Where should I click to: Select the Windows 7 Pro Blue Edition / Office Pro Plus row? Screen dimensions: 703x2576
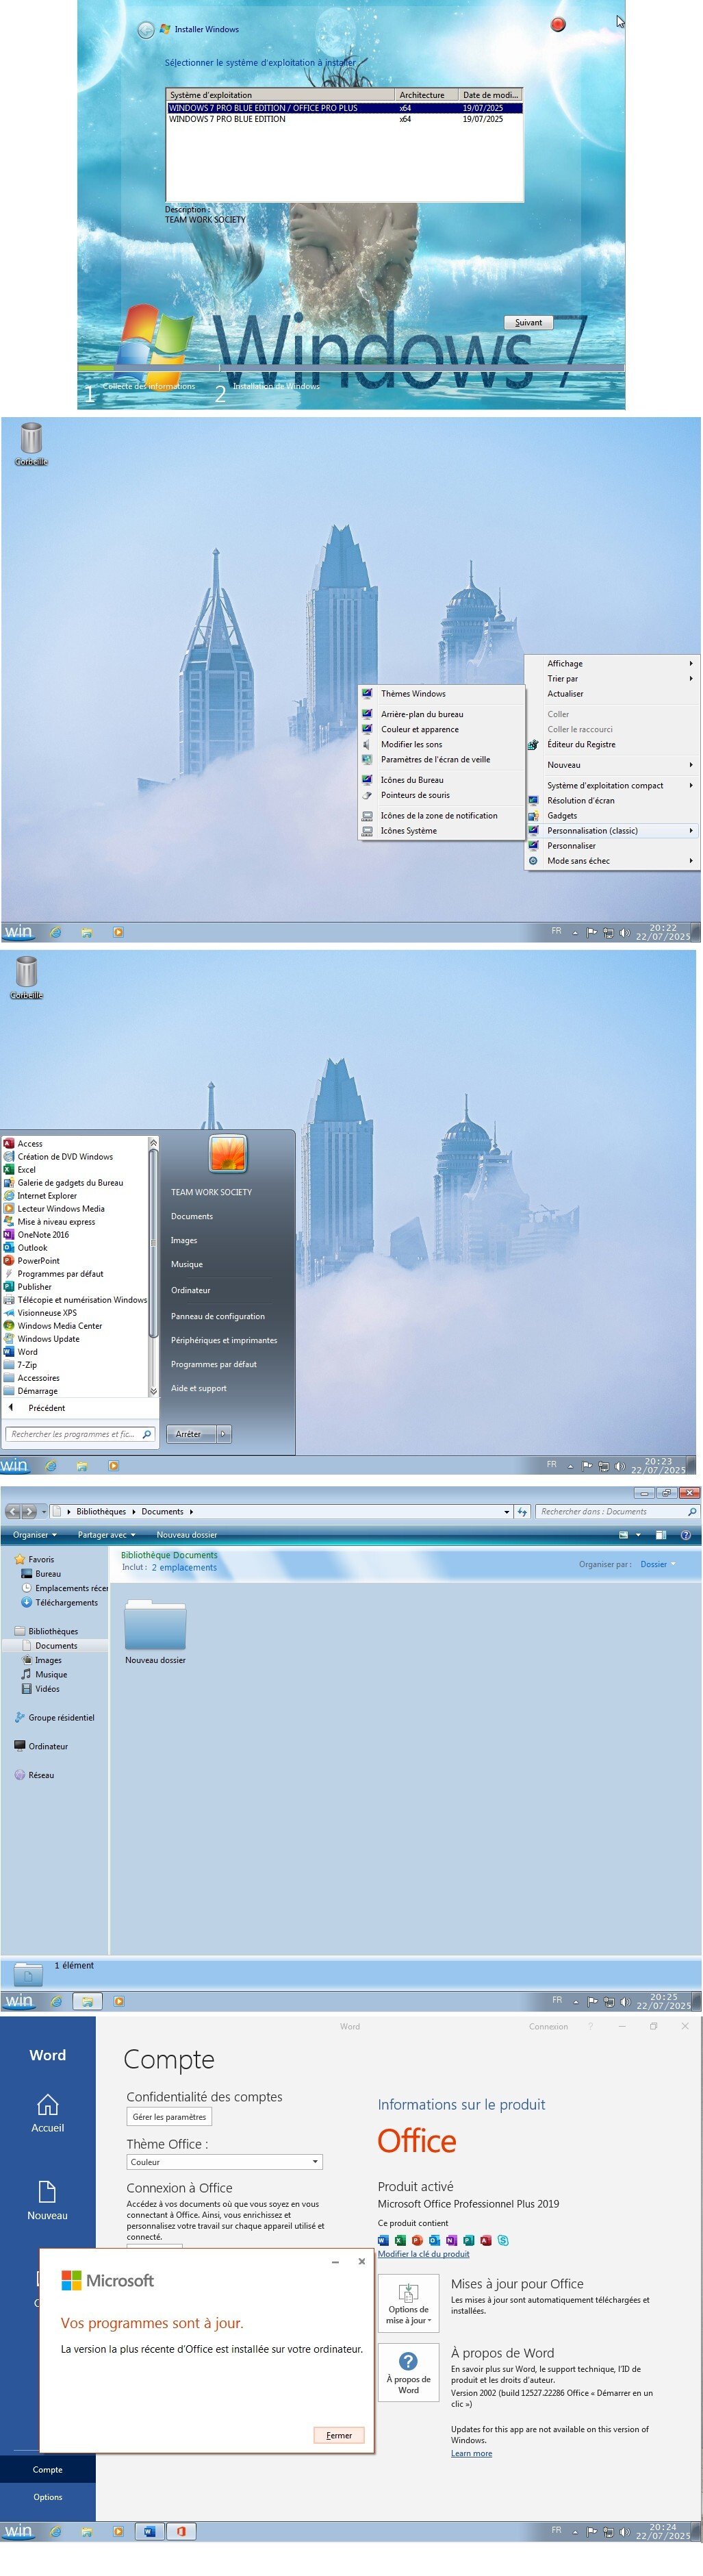tap(344, 108)
